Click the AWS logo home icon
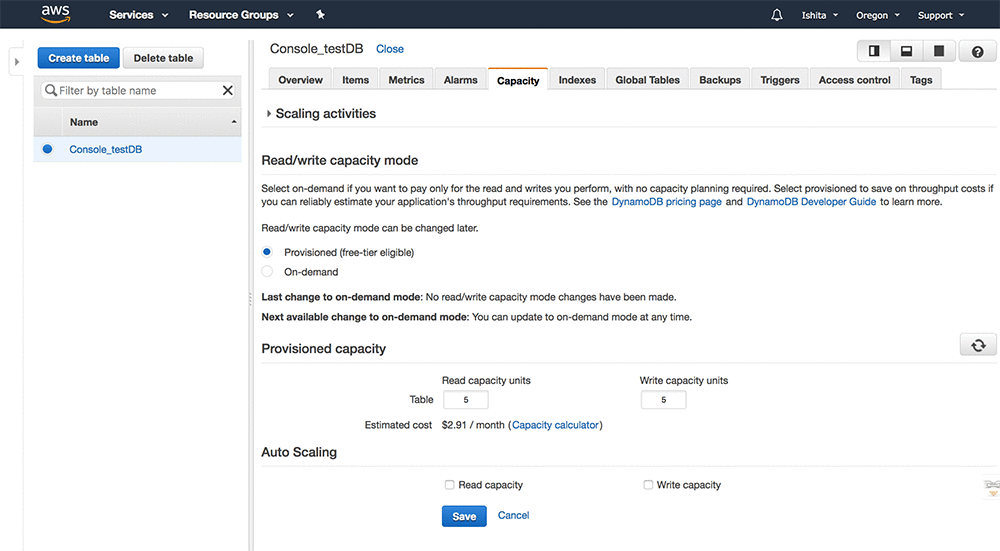This screenshot has width=1000, height=551. [55, 15]
